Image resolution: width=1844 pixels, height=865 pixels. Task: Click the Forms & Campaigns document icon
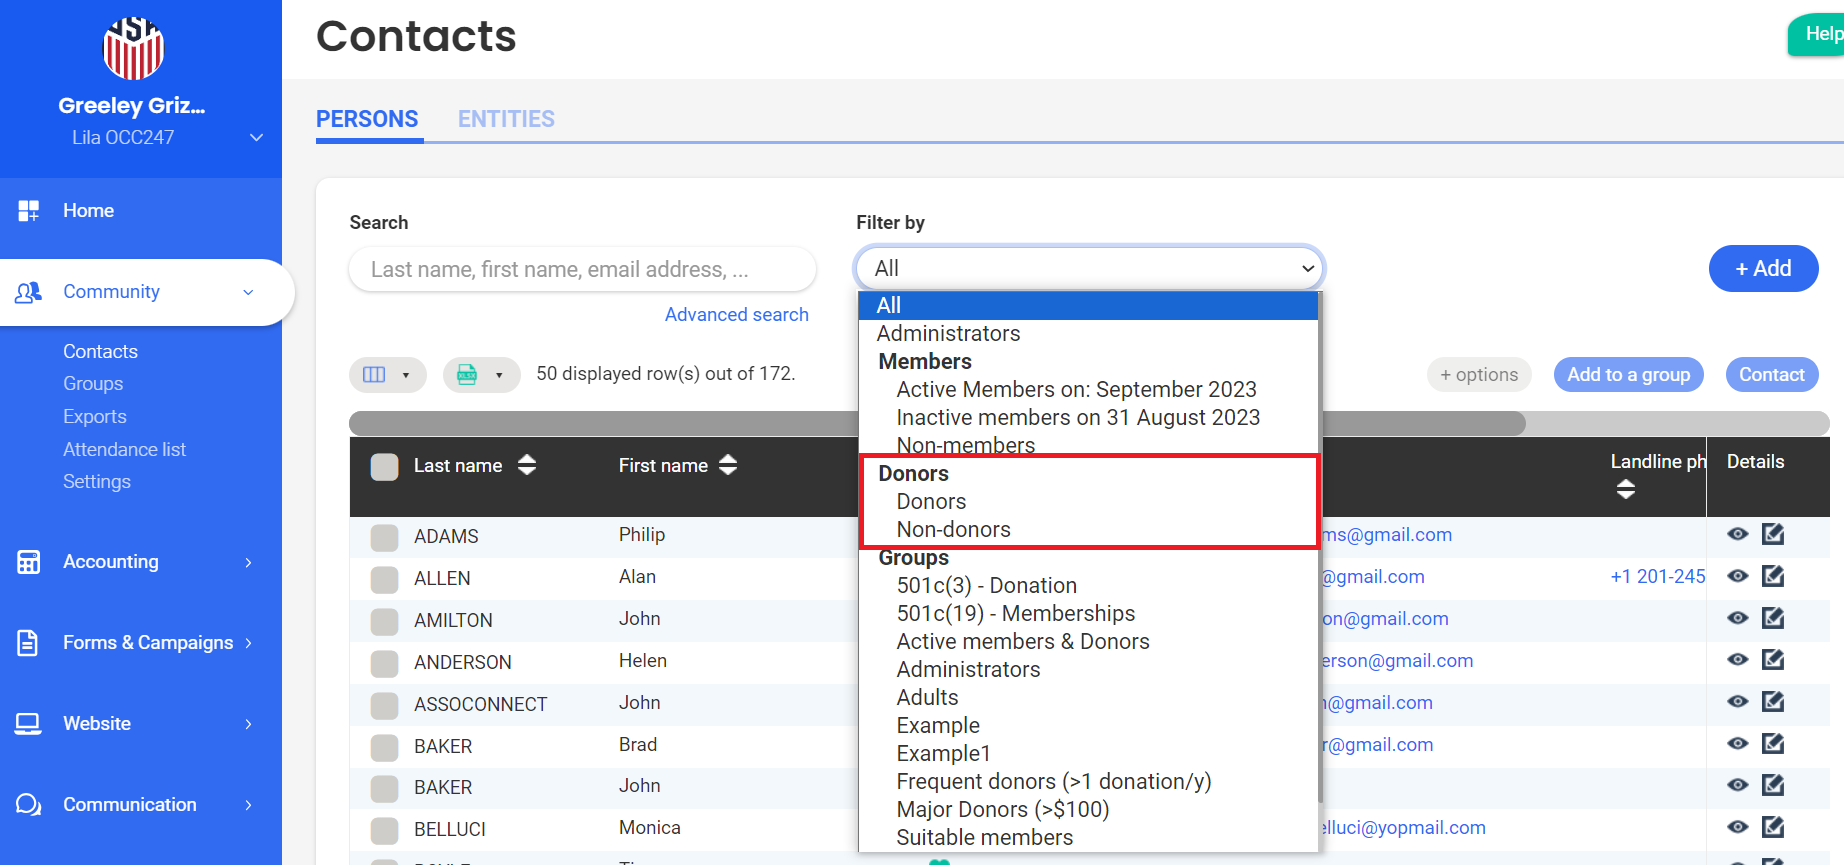click(x=28, y=643)
